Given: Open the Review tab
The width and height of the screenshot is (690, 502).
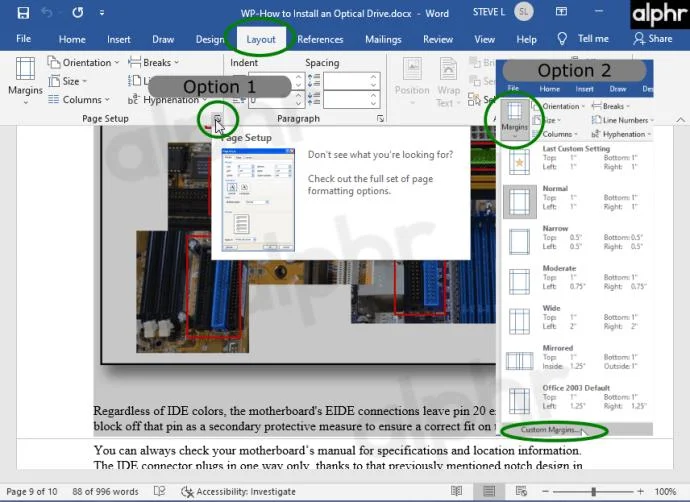Looking at the screenshot, I should (x=438, y=39).
